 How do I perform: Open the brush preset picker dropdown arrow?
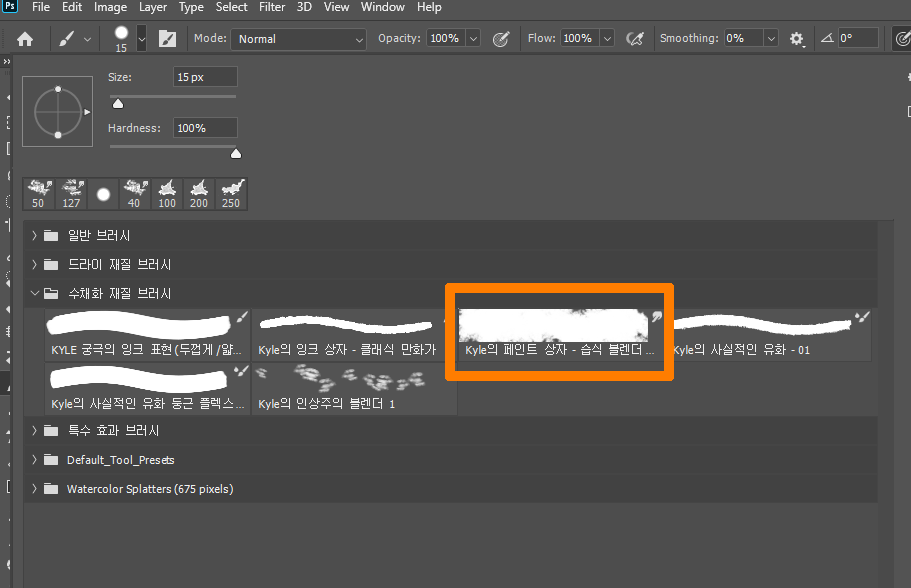[x=141, y=39]
